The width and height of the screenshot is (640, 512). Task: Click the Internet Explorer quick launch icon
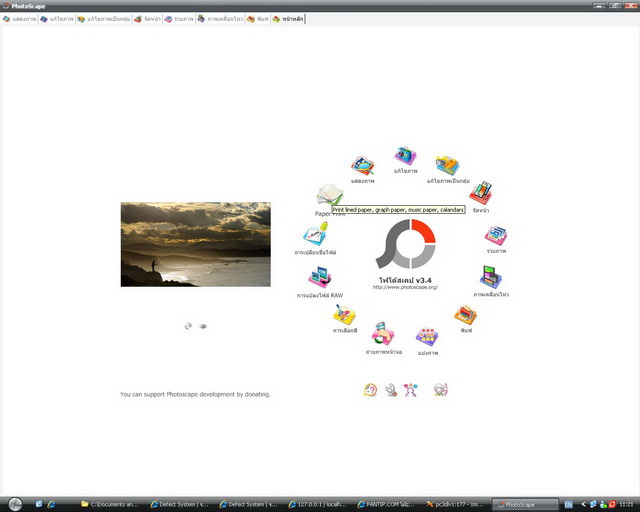click(51, 504)
